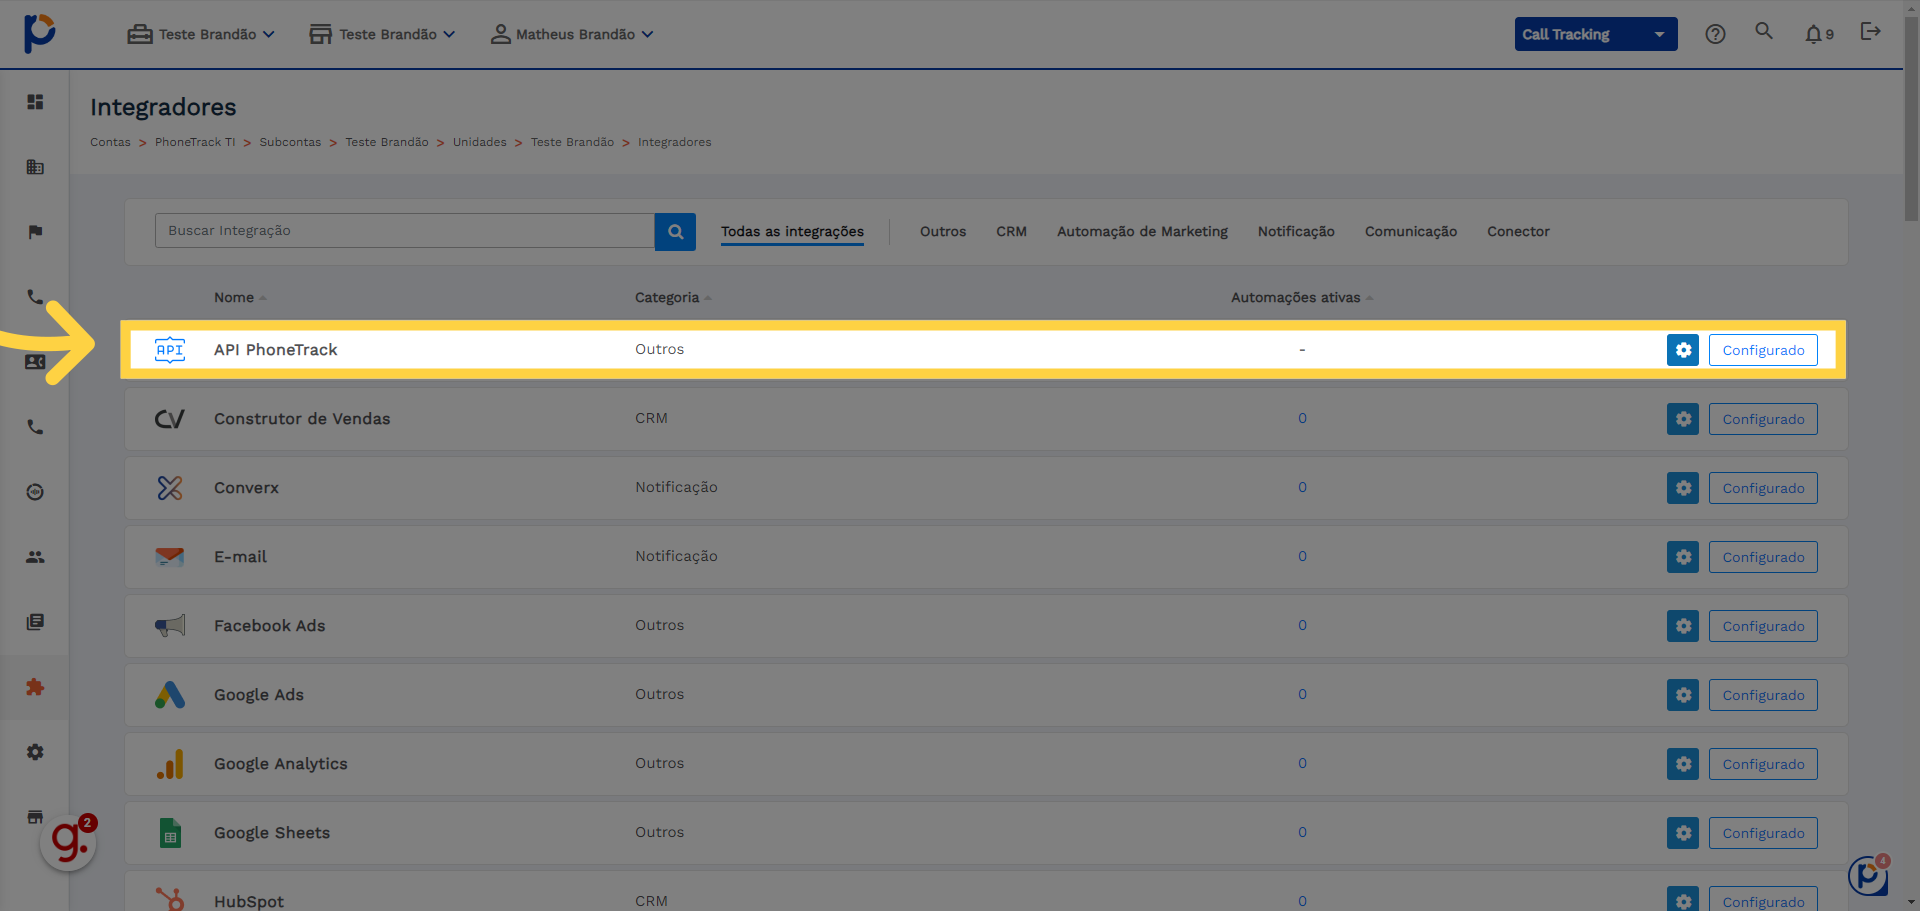
Task: Focus the Buscar Integração search field
Action: click(x=405, y=231)
